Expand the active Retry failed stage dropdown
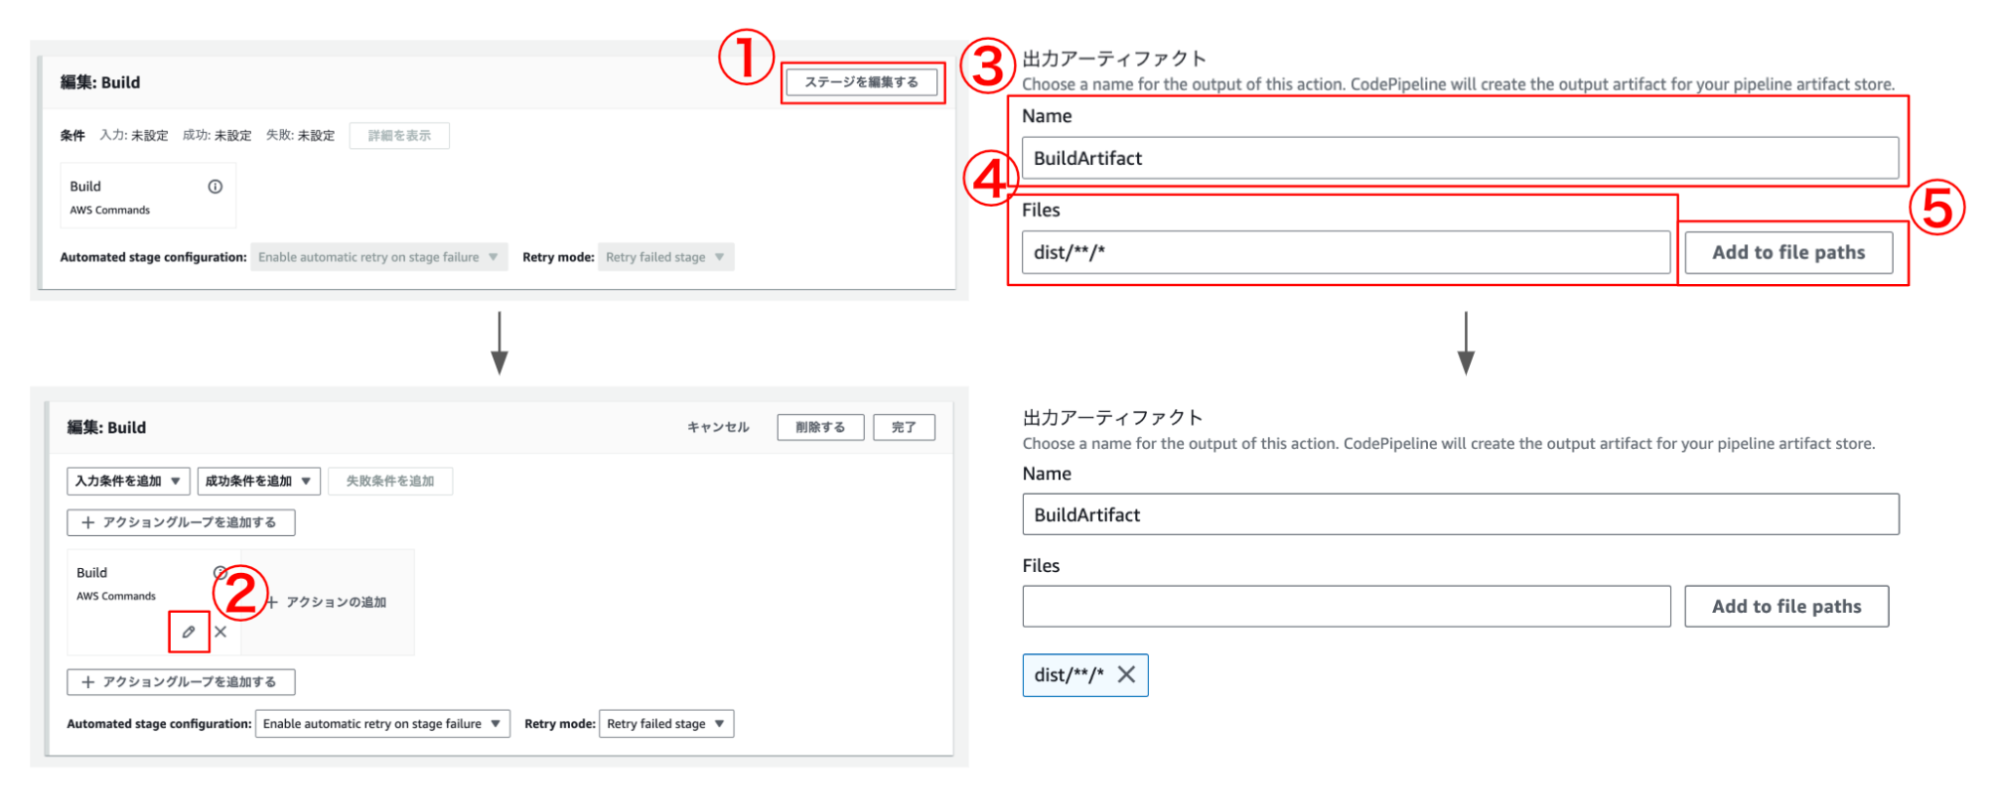The height and width of the screenshot is (805, 1999). point(666,724)
